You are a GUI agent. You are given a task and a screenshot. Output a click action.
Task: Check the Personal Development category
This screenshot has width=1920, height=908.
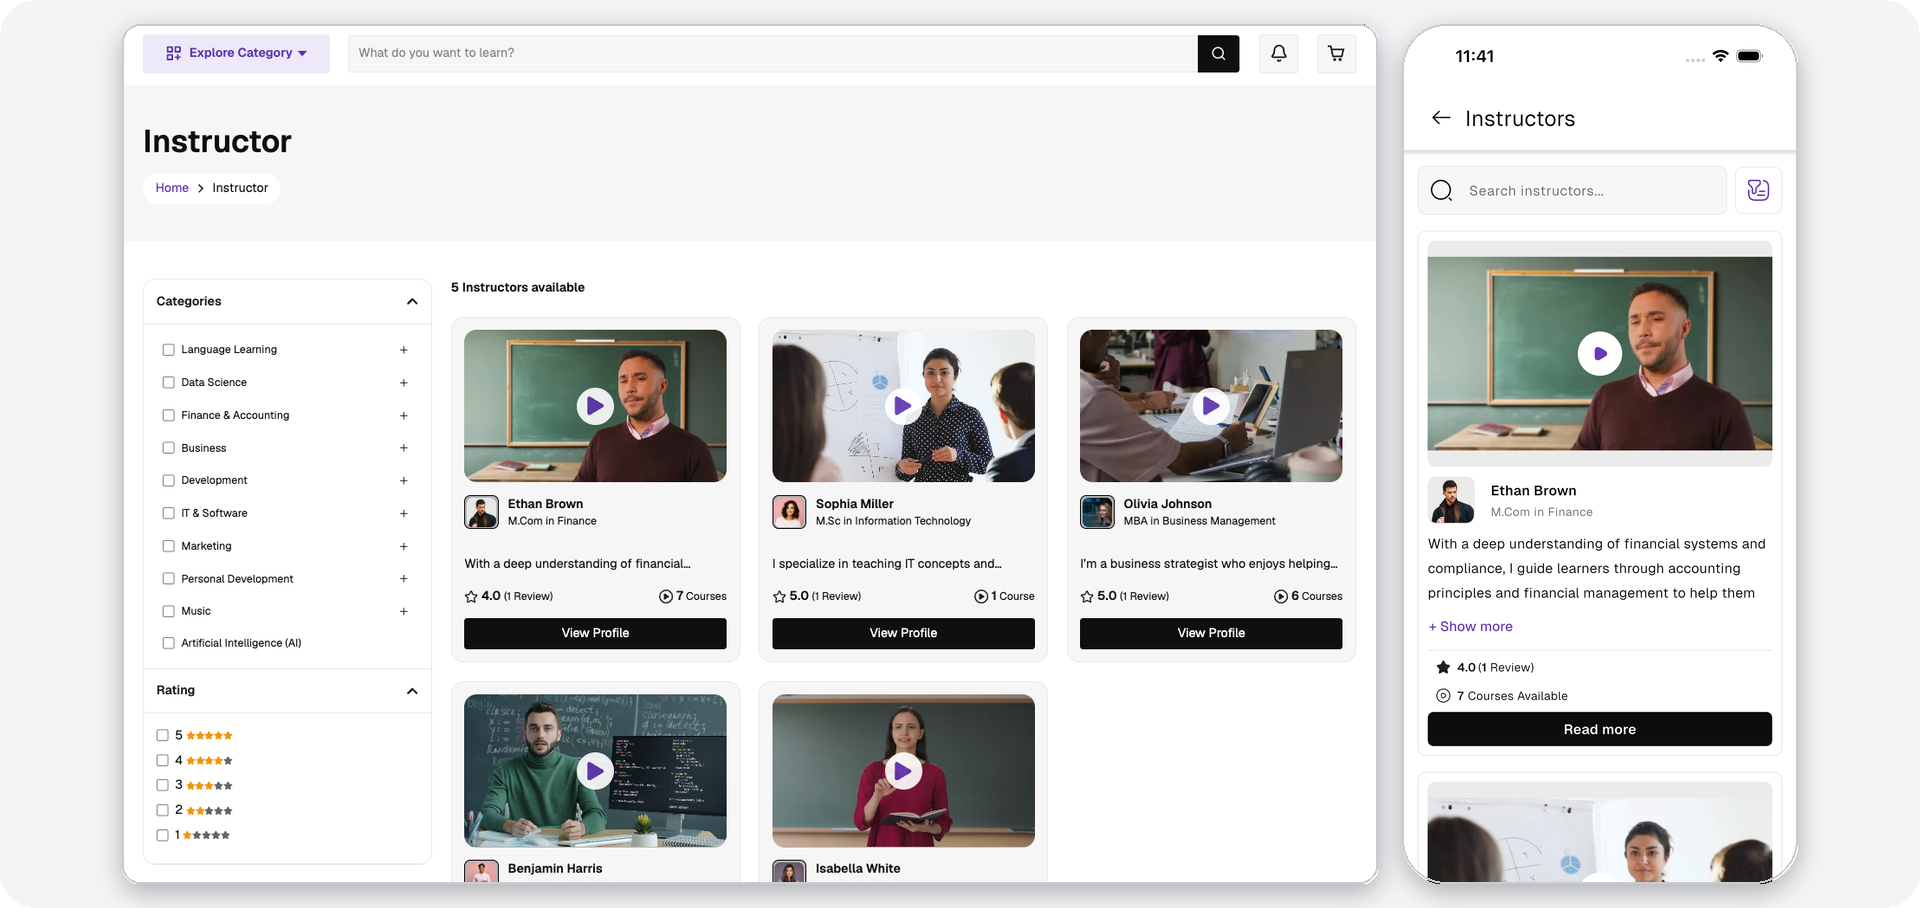coord(168,579)
